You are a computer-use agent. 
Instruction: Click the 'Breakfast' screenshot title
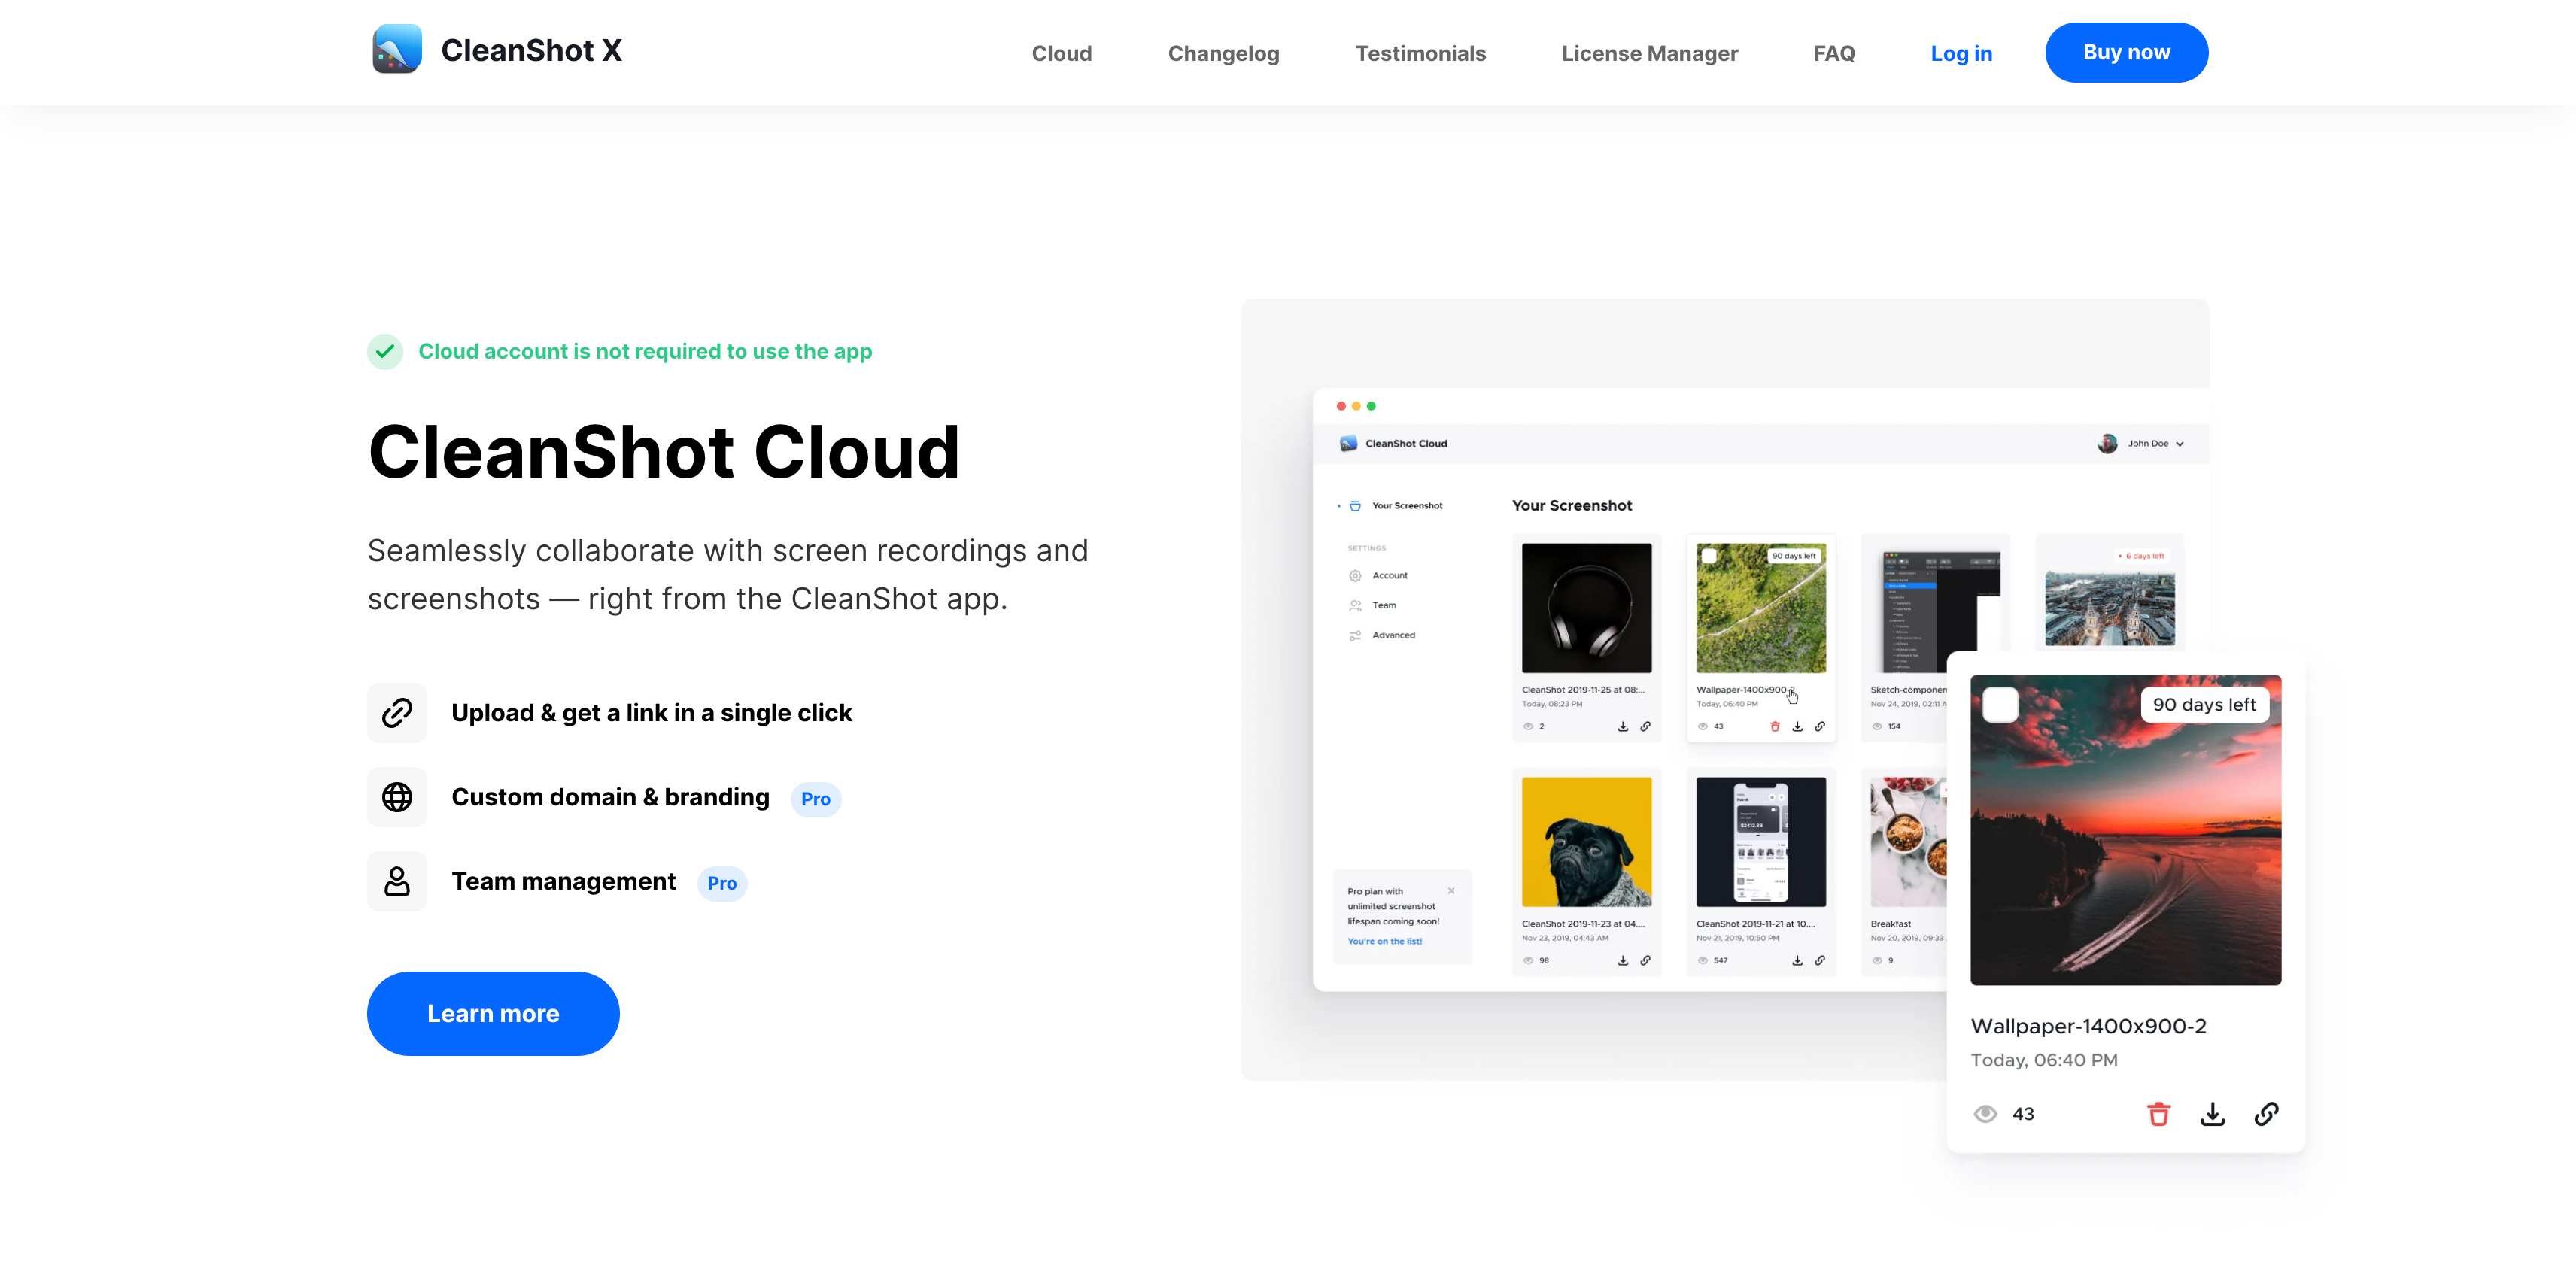click(1890, 924)
